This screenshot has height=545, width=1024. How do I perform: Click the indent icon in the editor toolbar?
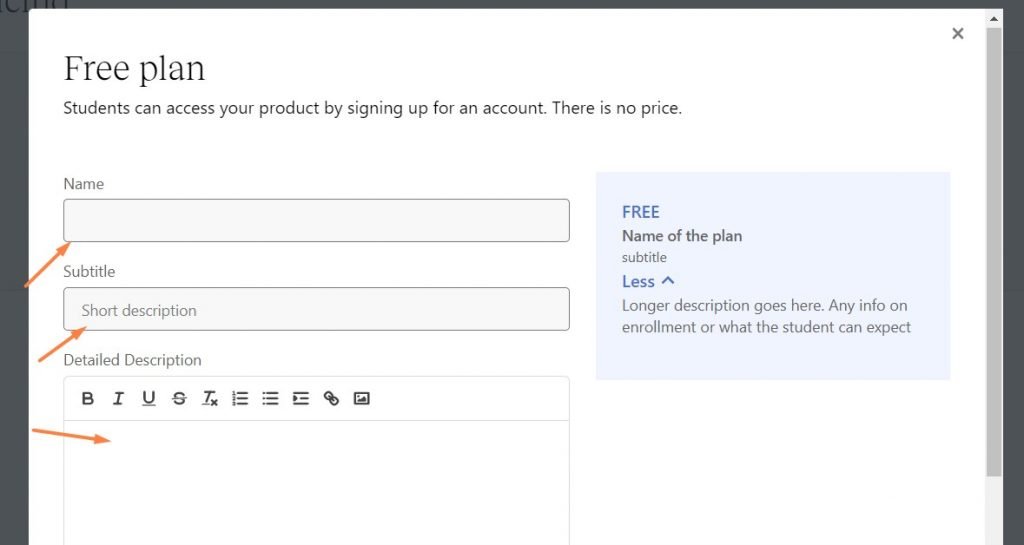click(x=300, y=399)
